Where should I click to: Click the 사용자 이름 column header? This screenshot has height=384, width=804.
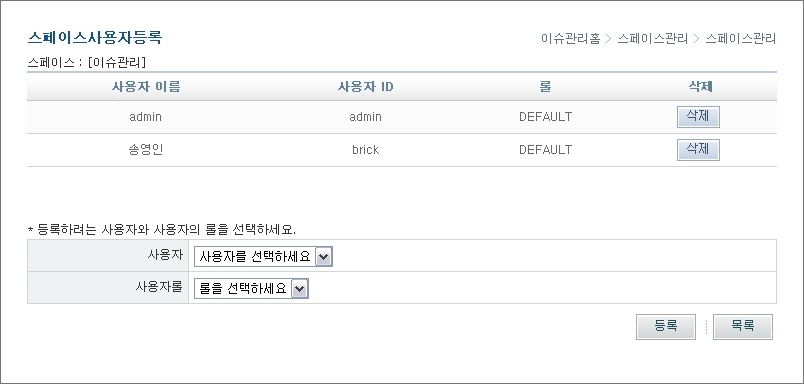(146, 87)
